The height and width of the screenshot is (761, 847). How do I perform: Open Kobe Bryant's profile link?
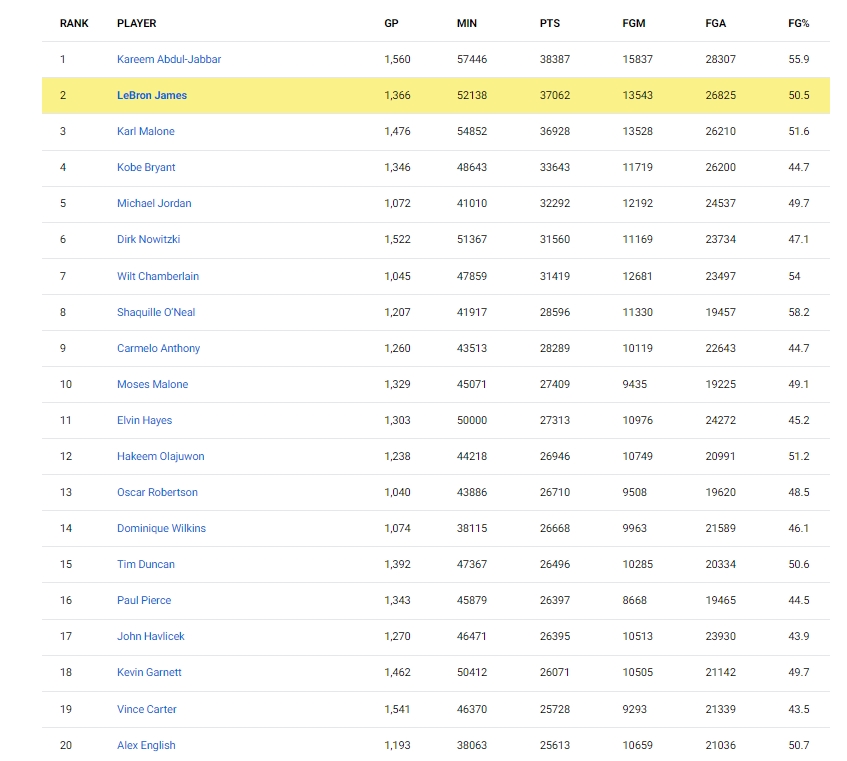[x=146, y=167]
